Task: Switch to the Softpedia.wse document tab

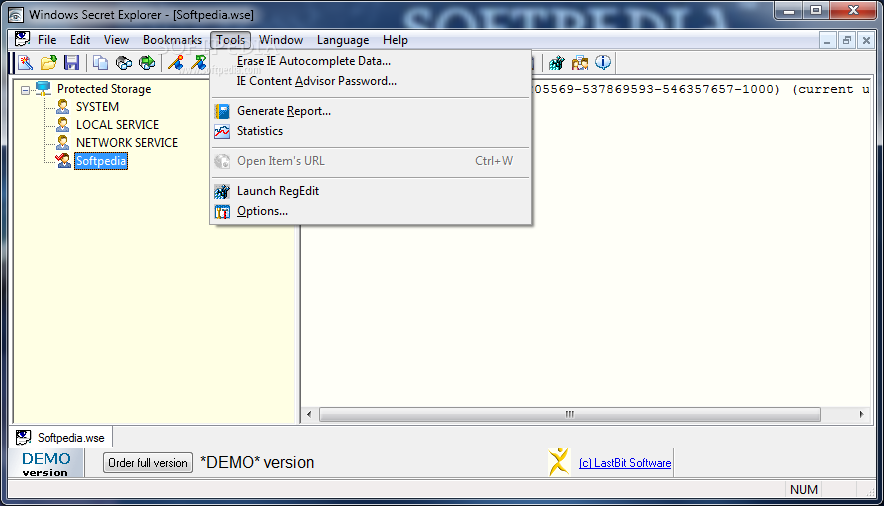Action: [x=61, y=437]
